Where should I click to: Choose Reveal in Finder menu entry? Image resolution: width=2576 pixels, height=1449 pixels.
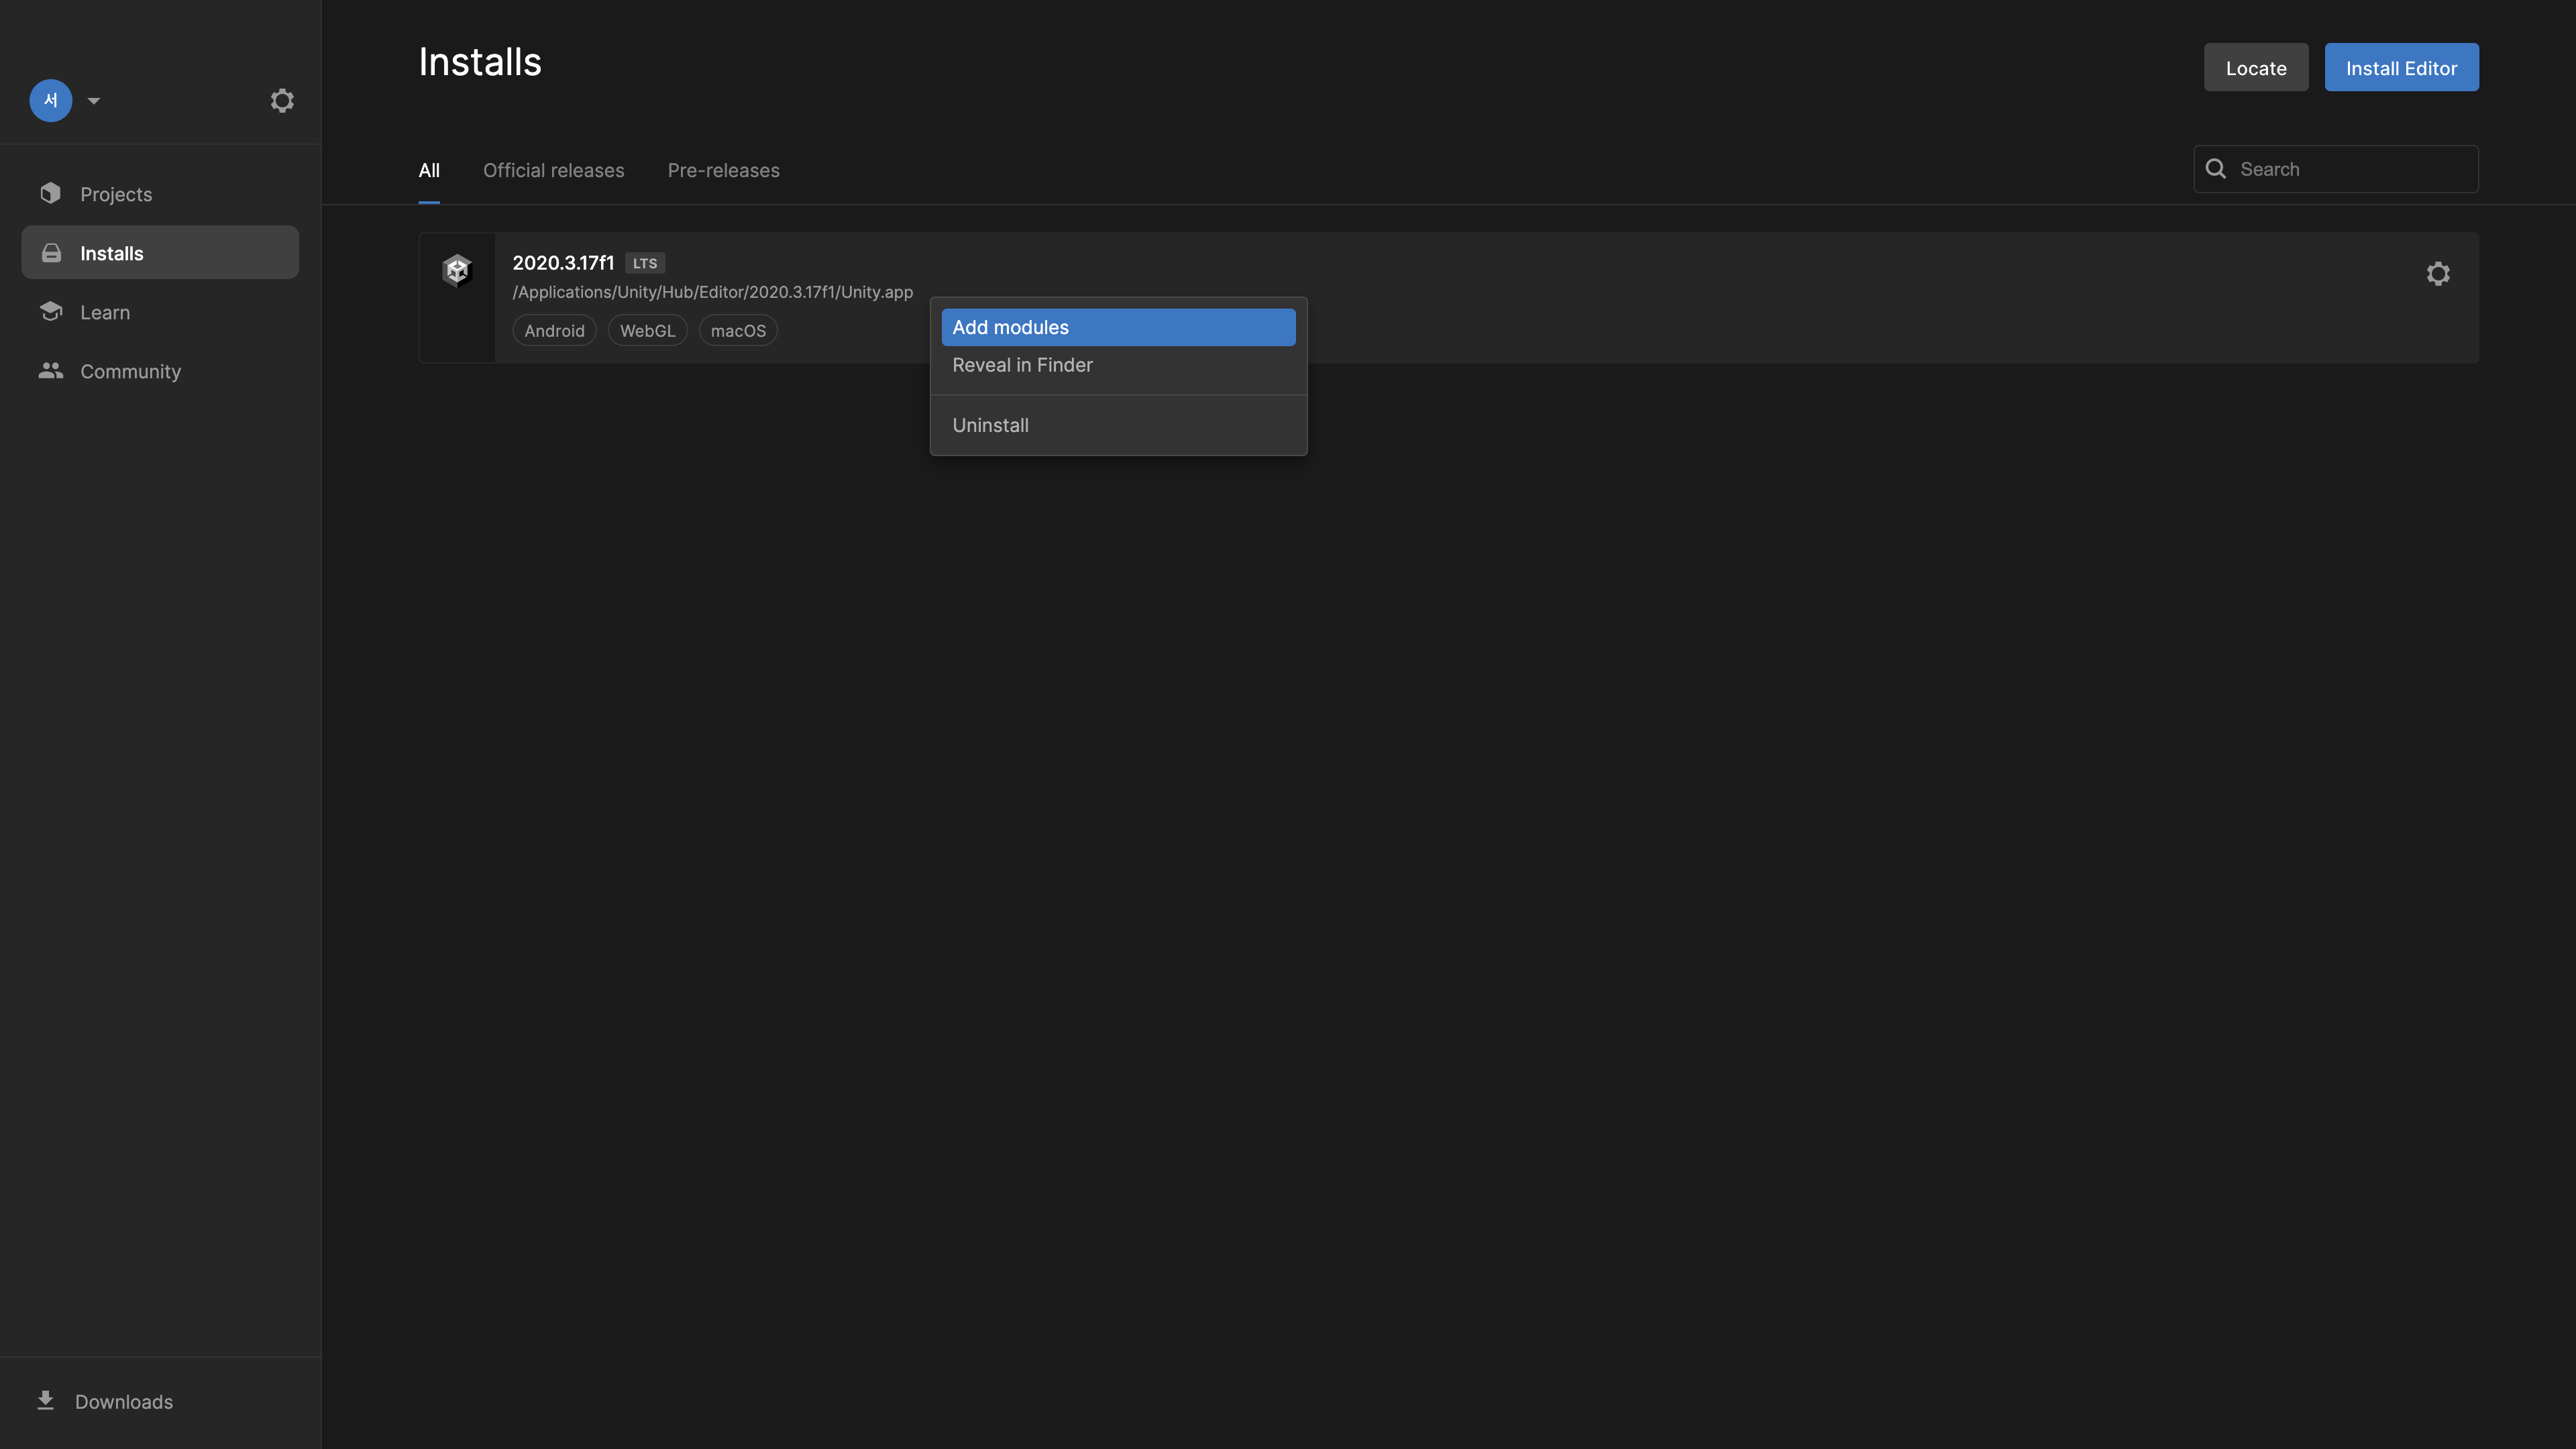[x=1022, y=365]
